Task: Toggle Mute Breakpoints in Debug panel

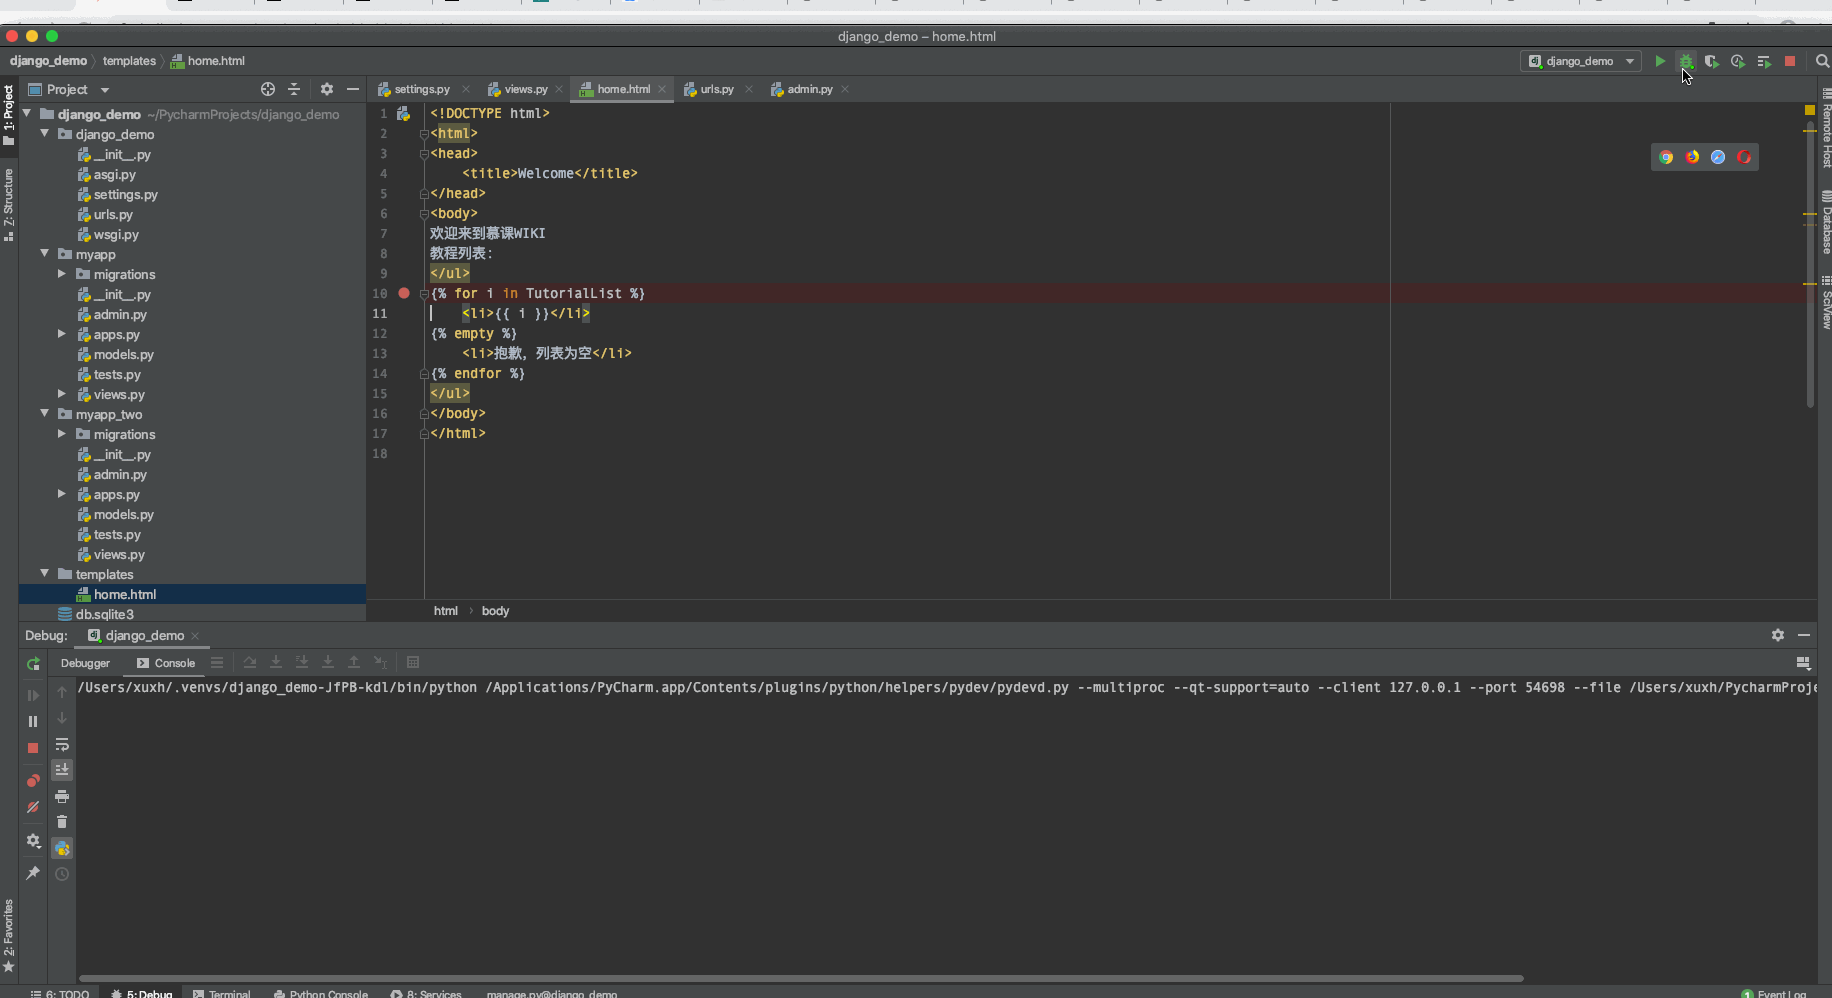Action: point(33,807)
